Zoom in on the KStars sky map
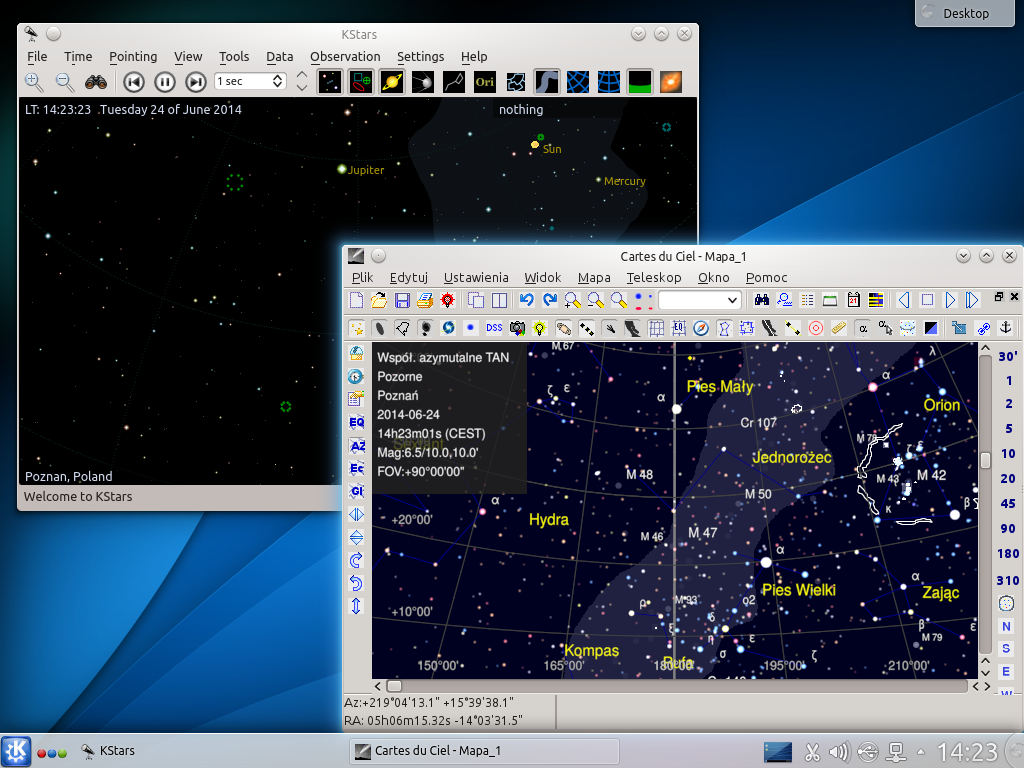The height and width of the screenshot is (768, 1024). pyautogui.click(x=34, y=82)
